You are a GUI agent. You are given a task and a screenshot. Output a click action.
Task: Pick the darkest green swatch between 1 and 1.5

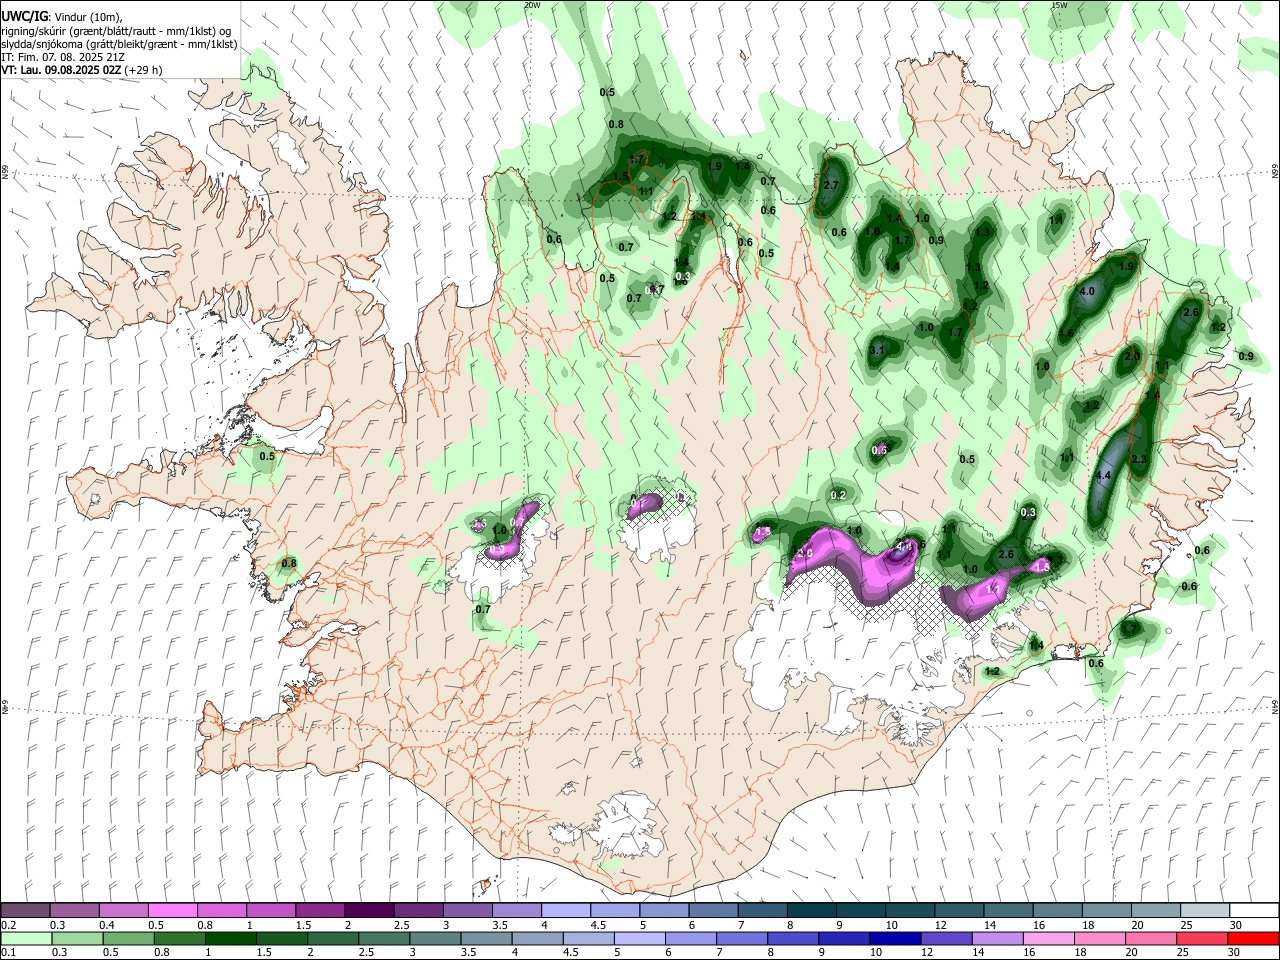pos(229,938)
